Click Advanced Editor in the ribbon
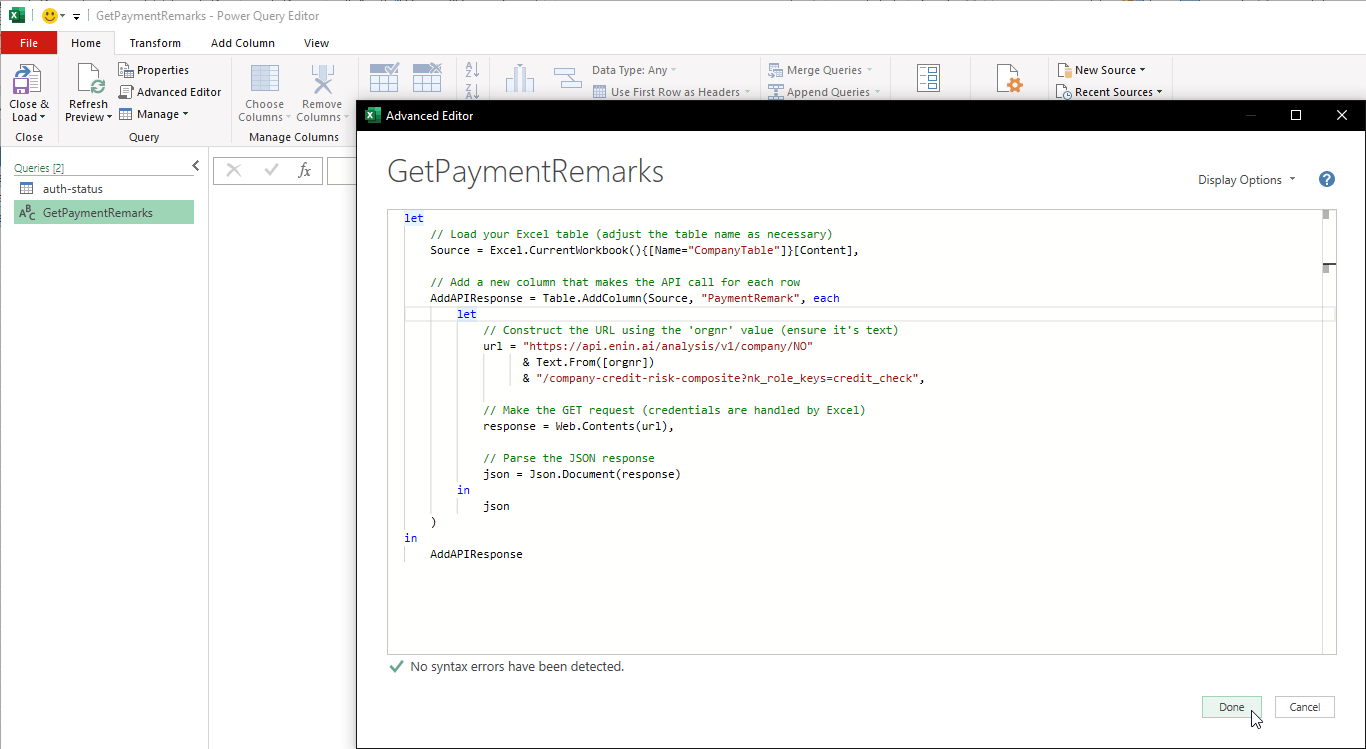 pyautogui.click(x=170, y=92)
